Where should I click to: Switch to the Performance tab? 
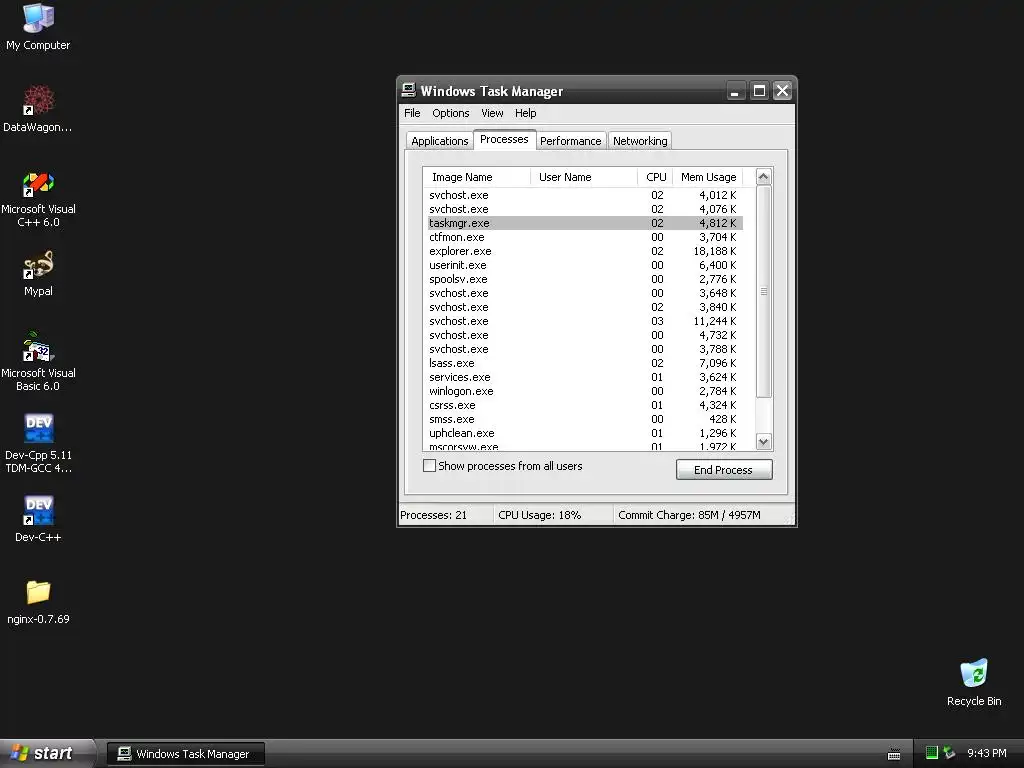pyautogui.click(x=570, y=141)
